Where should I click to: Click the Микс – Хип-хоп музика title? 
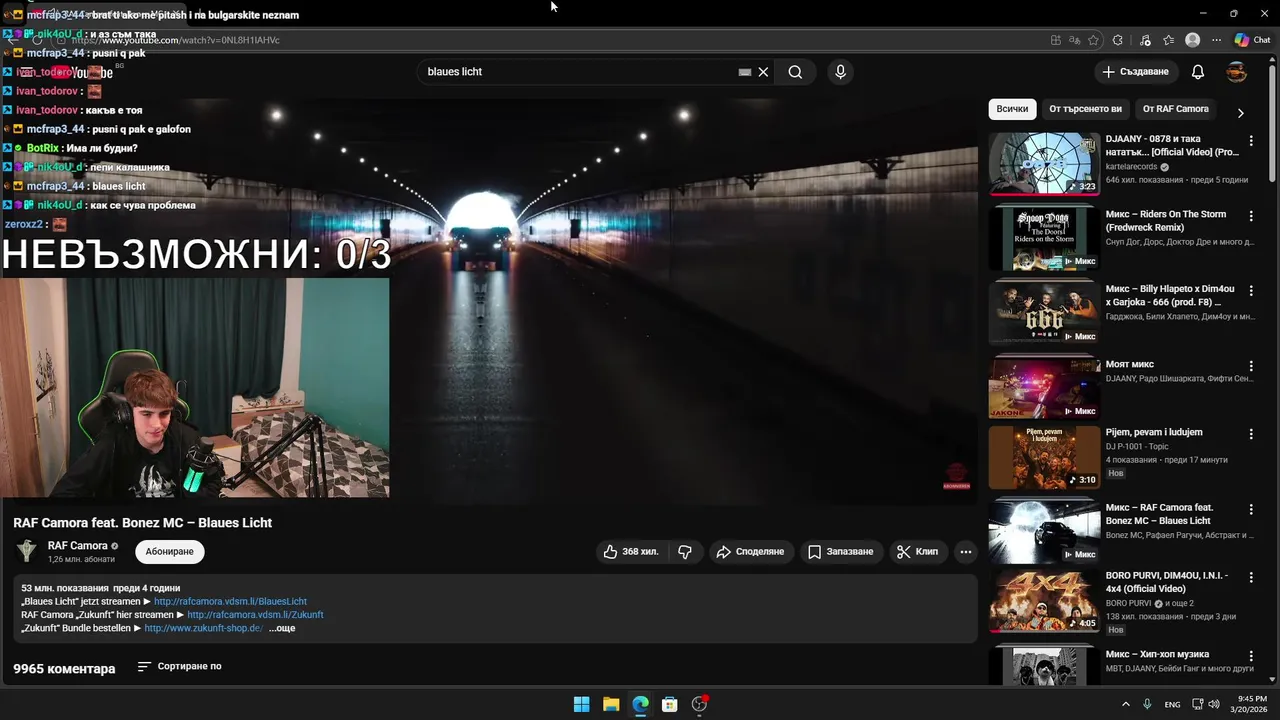click(1157, 654)
